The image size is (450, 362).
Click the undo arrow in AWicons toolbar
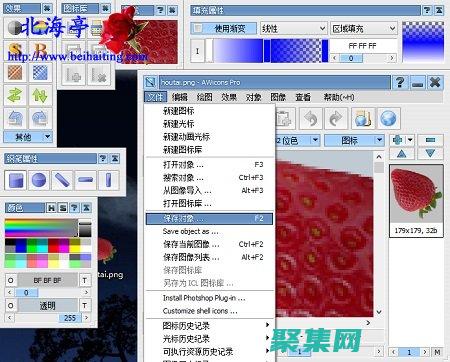(311, 118)
